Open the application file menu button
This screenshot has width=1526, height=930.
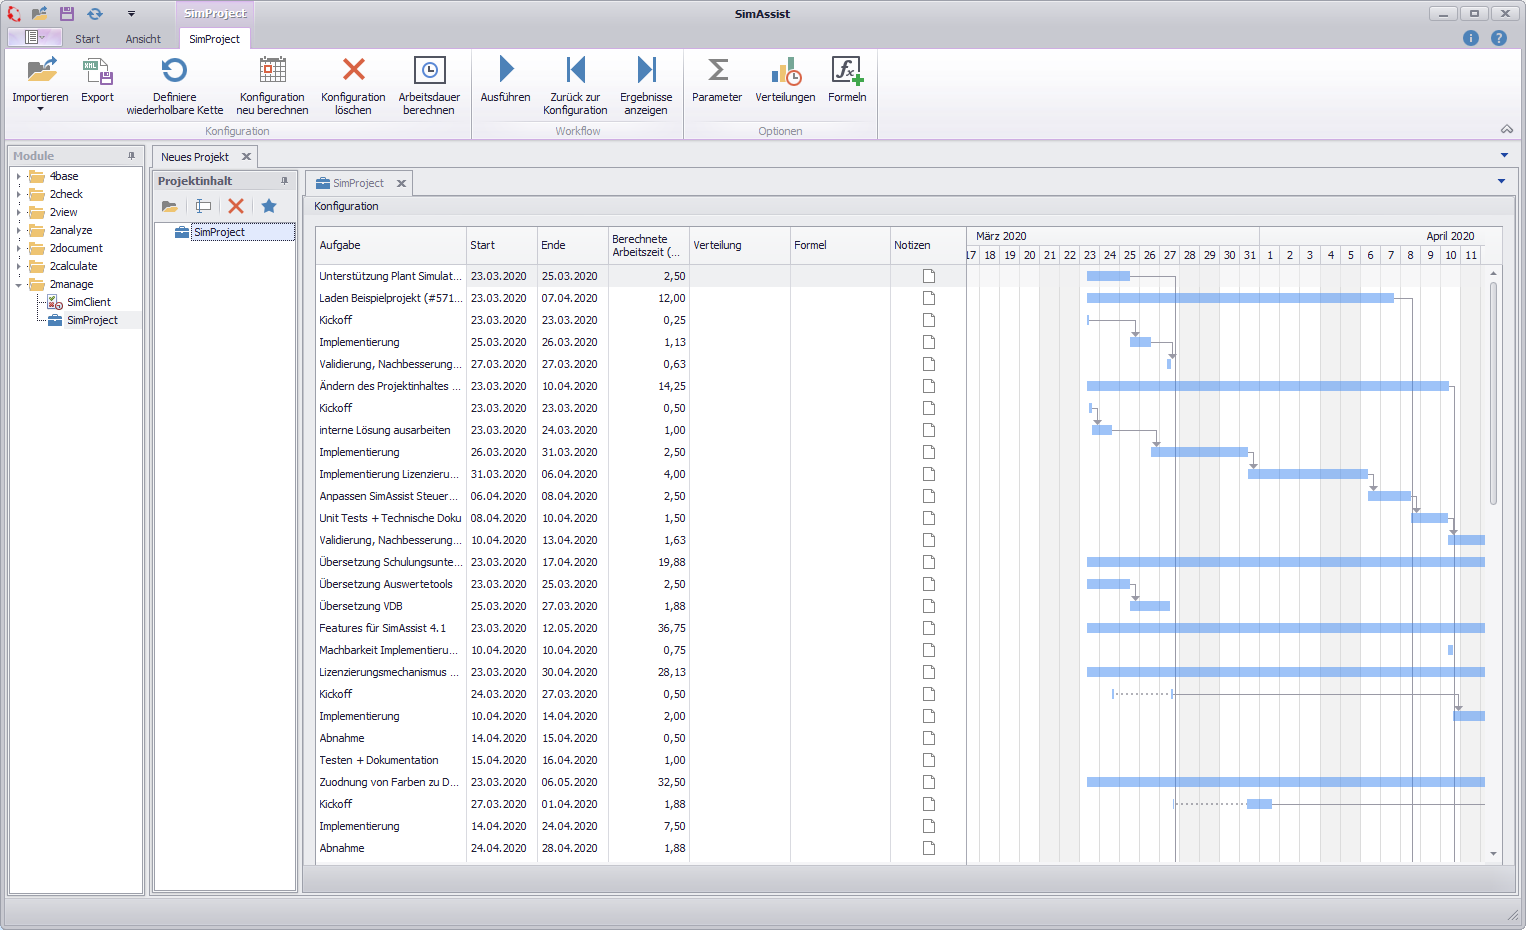34,37
